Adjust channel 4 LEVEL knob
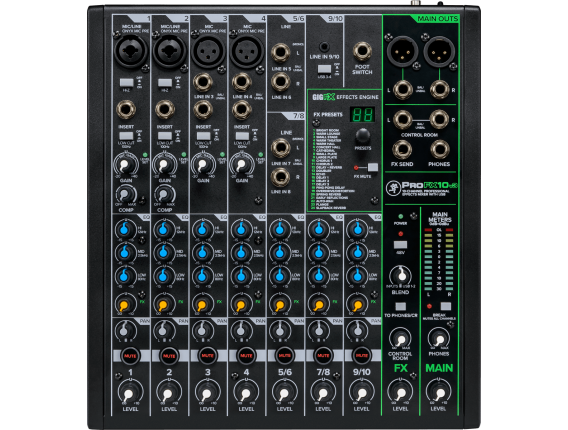This screenshot has width=568, height=430. (245, 392)
